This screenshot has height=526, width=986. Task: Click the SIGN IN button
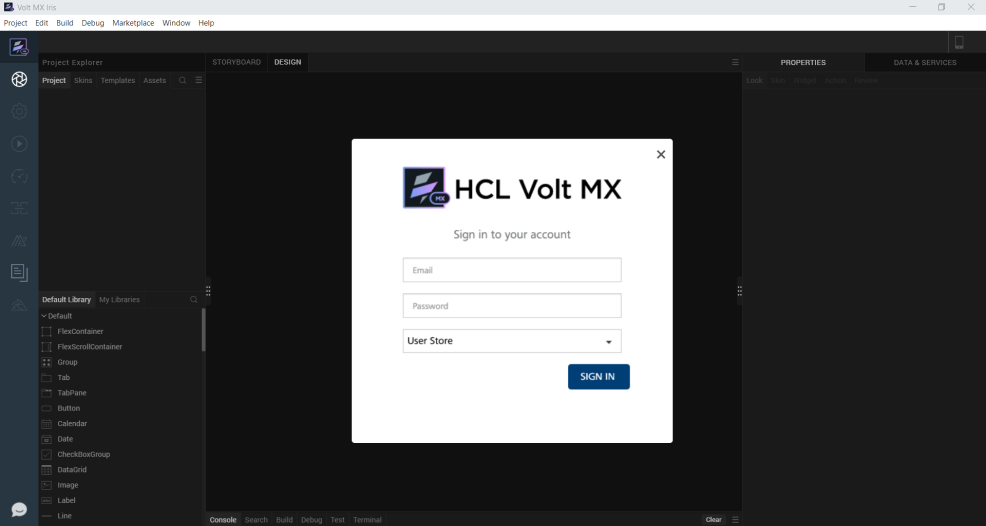pyautogui.click(x=599, y=377)
